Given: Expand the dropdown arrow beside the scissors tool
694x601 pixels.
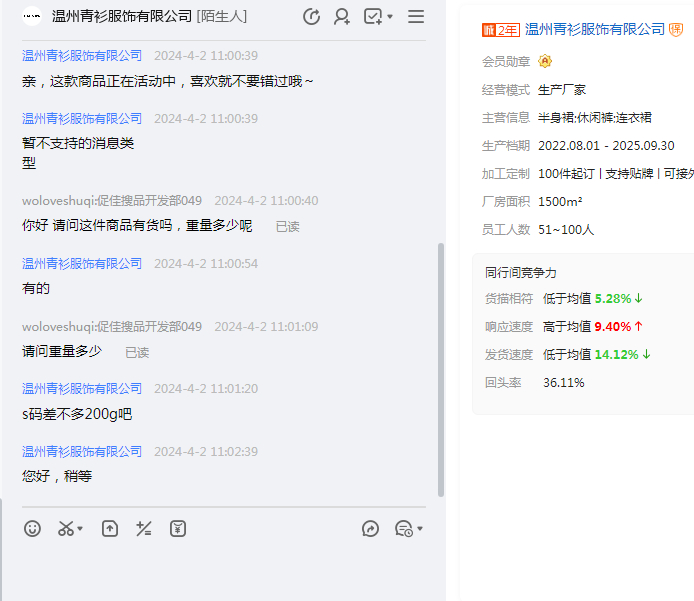Looking at the screenshot, I should click(x=80, y=529).
